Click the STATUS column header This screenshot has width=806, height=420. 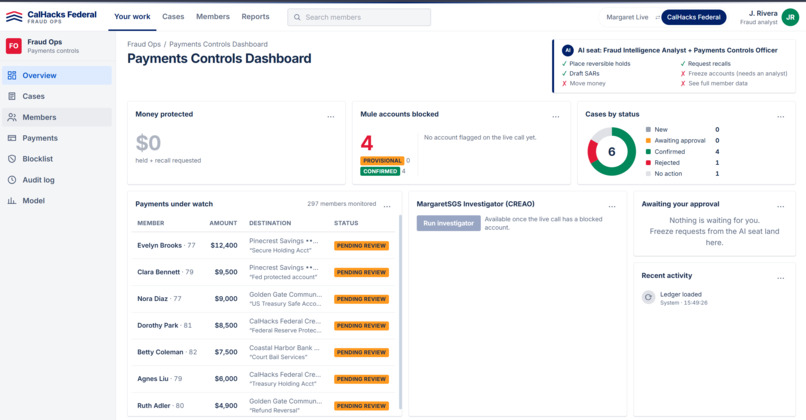[x=346, y=223]
